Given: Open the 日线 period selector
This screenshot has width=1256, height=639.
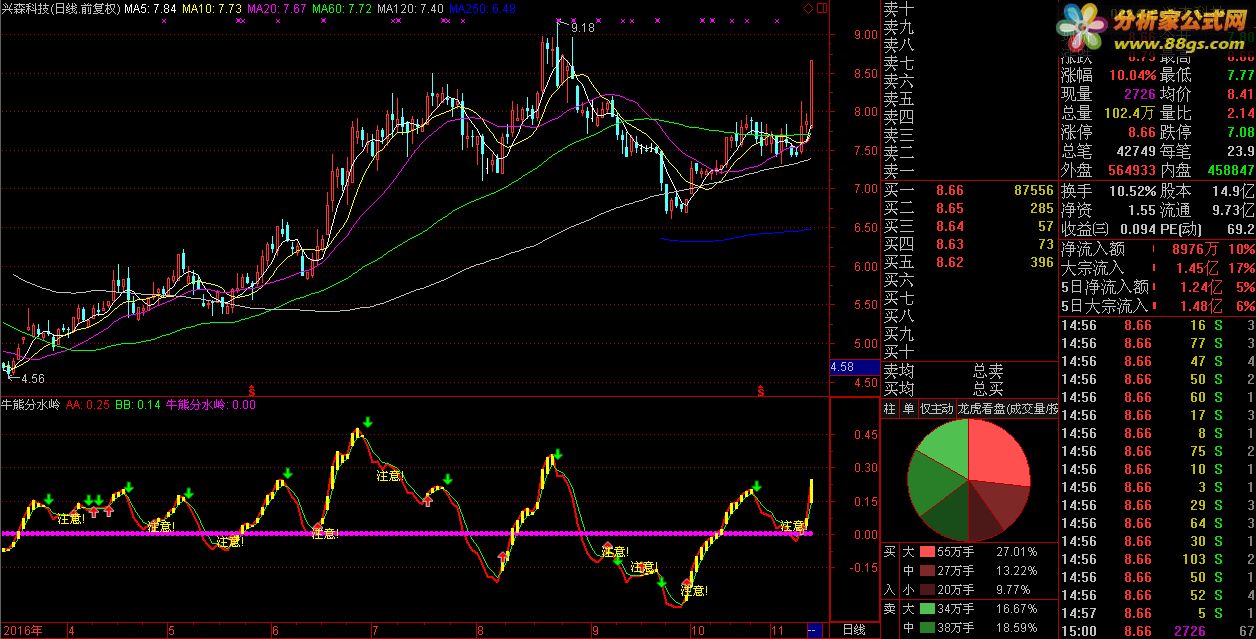Looking at the screenshot, I should pyautogui.click(x=853, y=630).
